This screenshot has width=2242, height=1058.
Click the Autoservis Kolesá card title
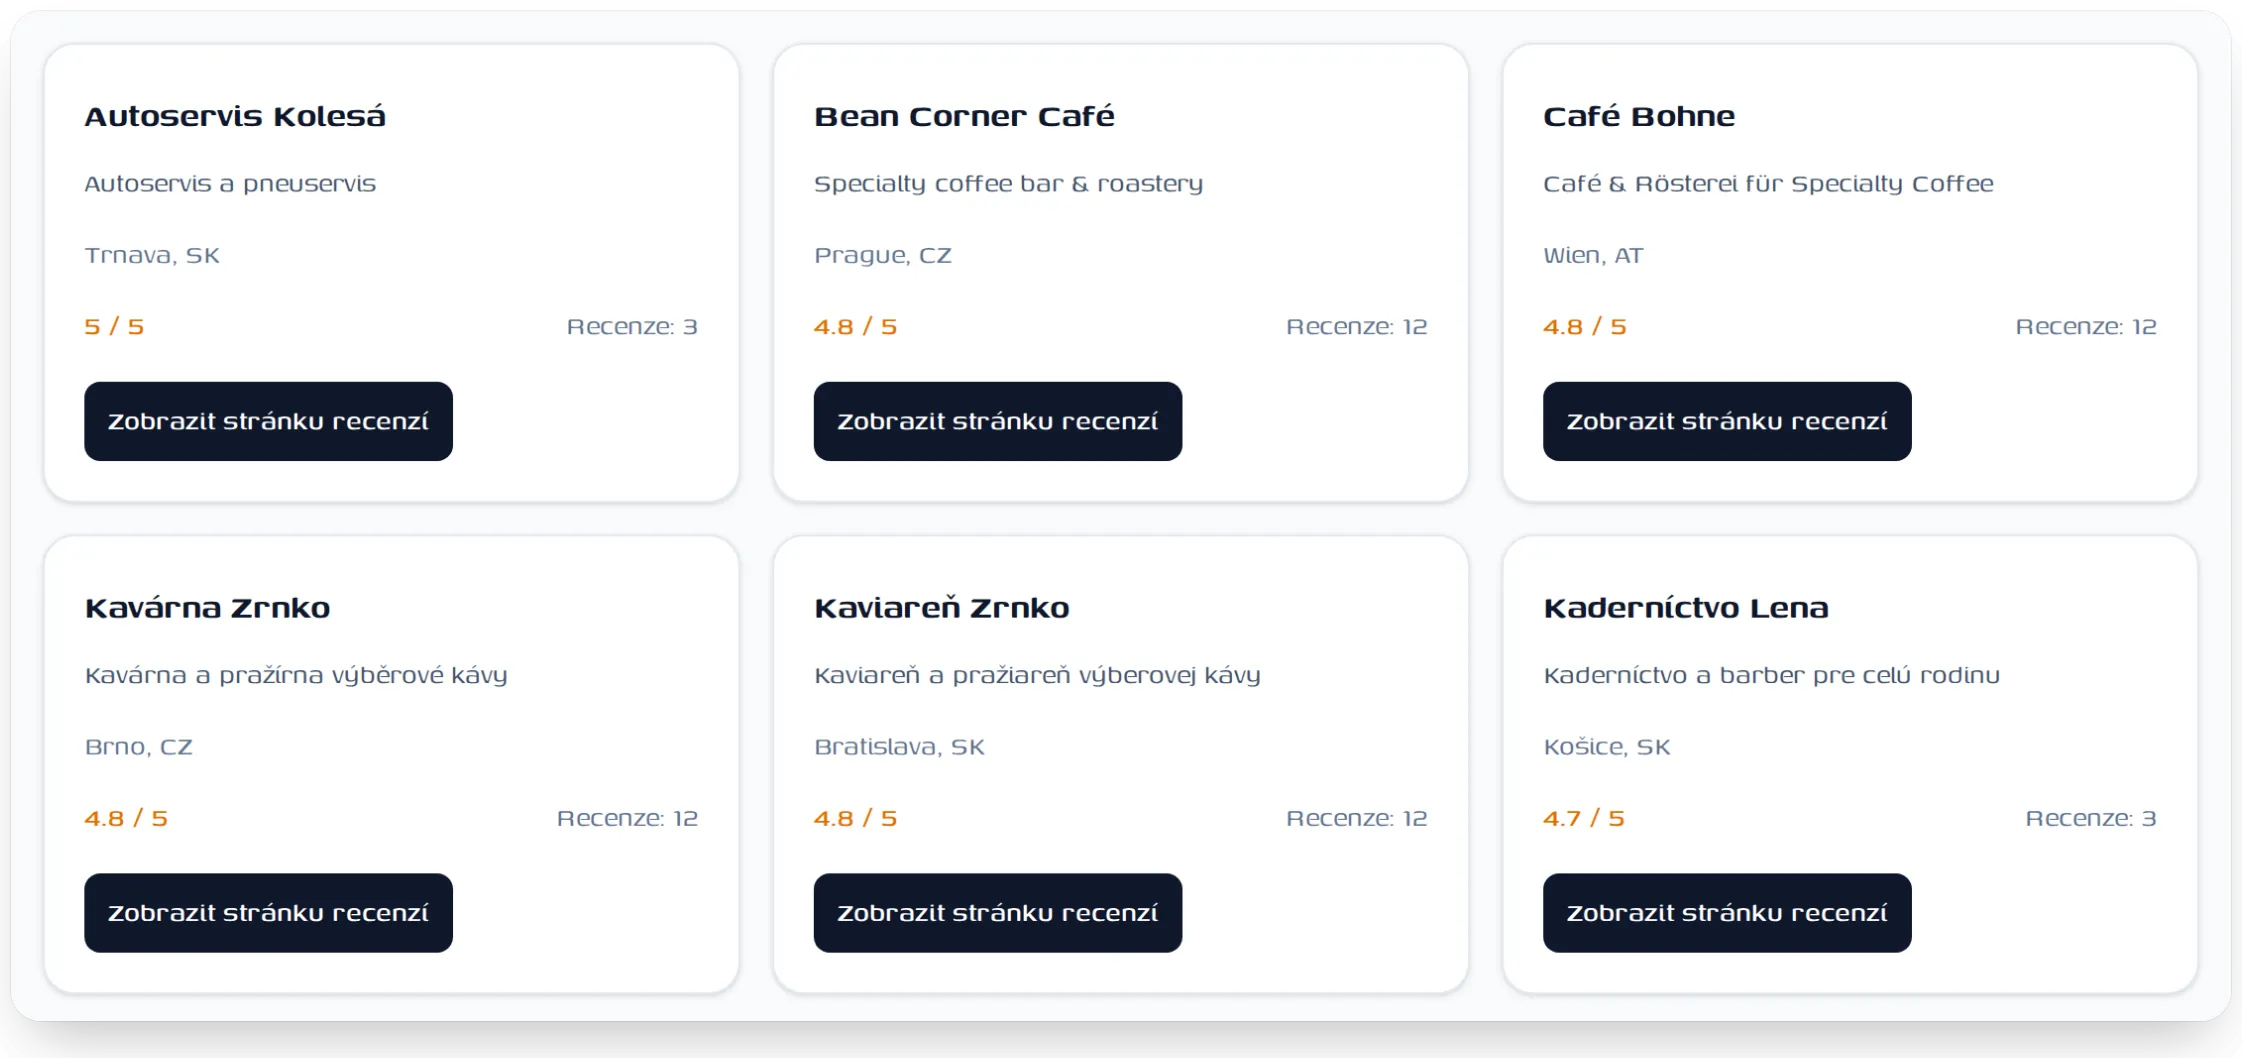pos(235,116)
